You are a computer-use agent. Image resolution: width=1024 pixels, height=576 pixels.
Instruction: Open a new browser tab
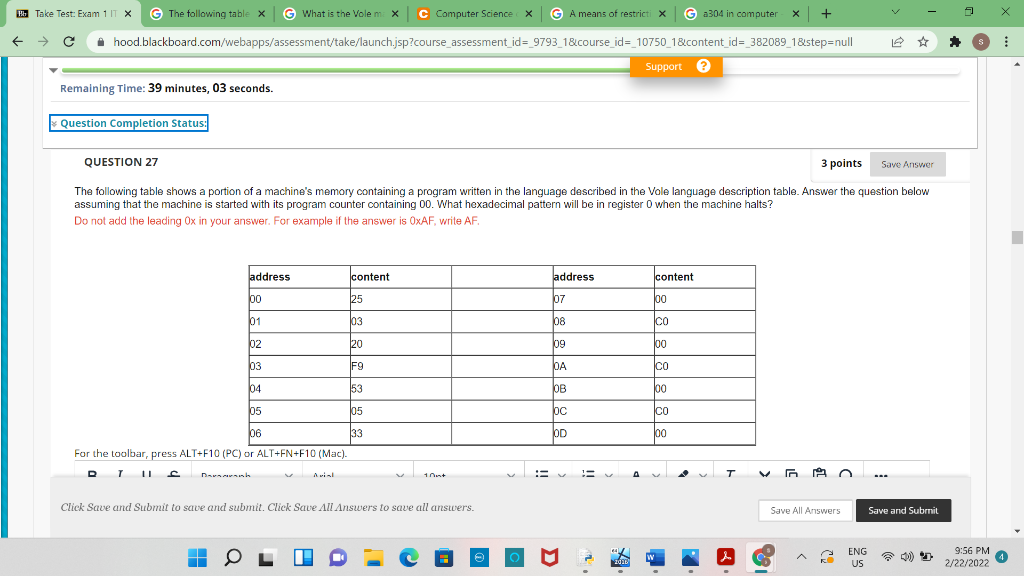click(x=826, y=14)
